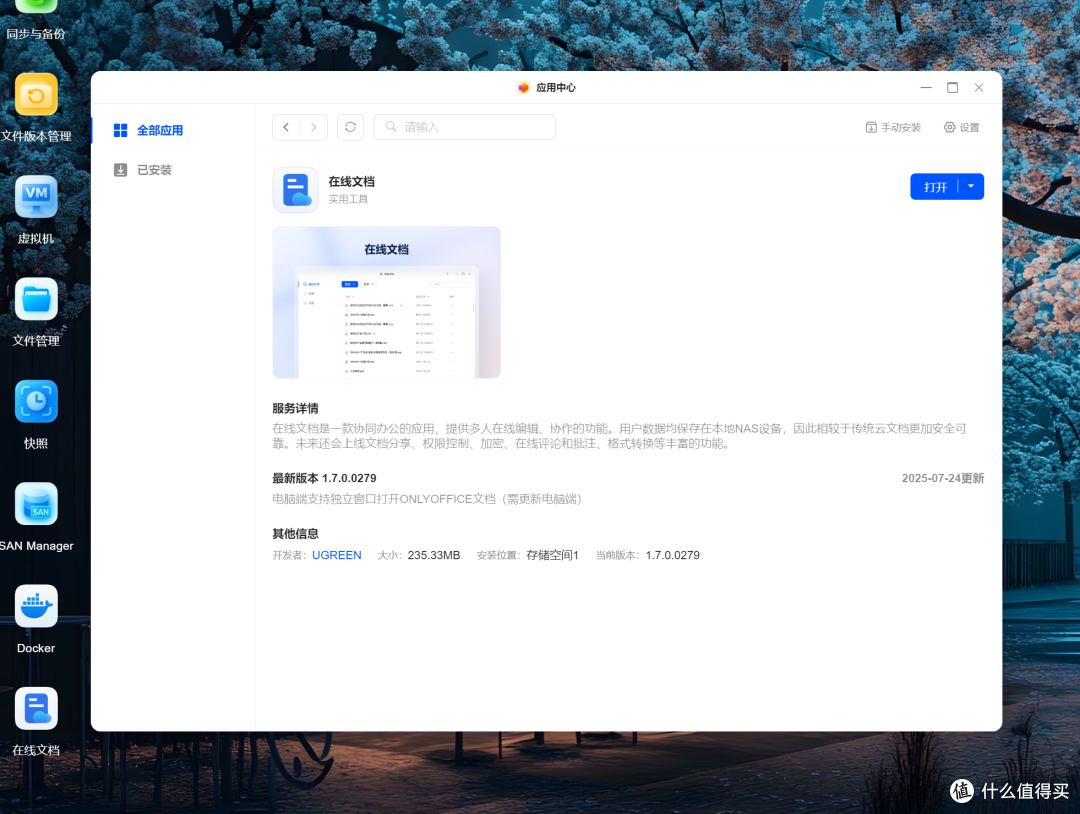View the 在线文档 preview screenshot
Viewport: 1080px width, 814px height.
pyautogui.click(x=386, y=302)
